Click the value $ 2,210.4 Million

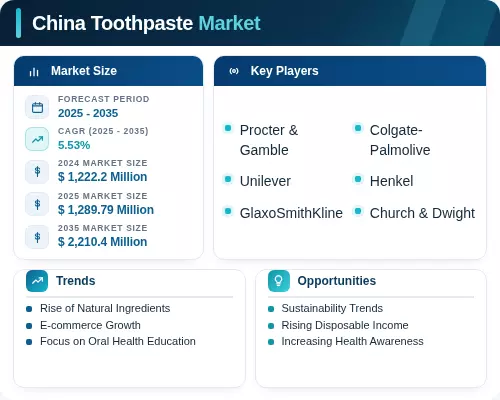click(102, 242)
